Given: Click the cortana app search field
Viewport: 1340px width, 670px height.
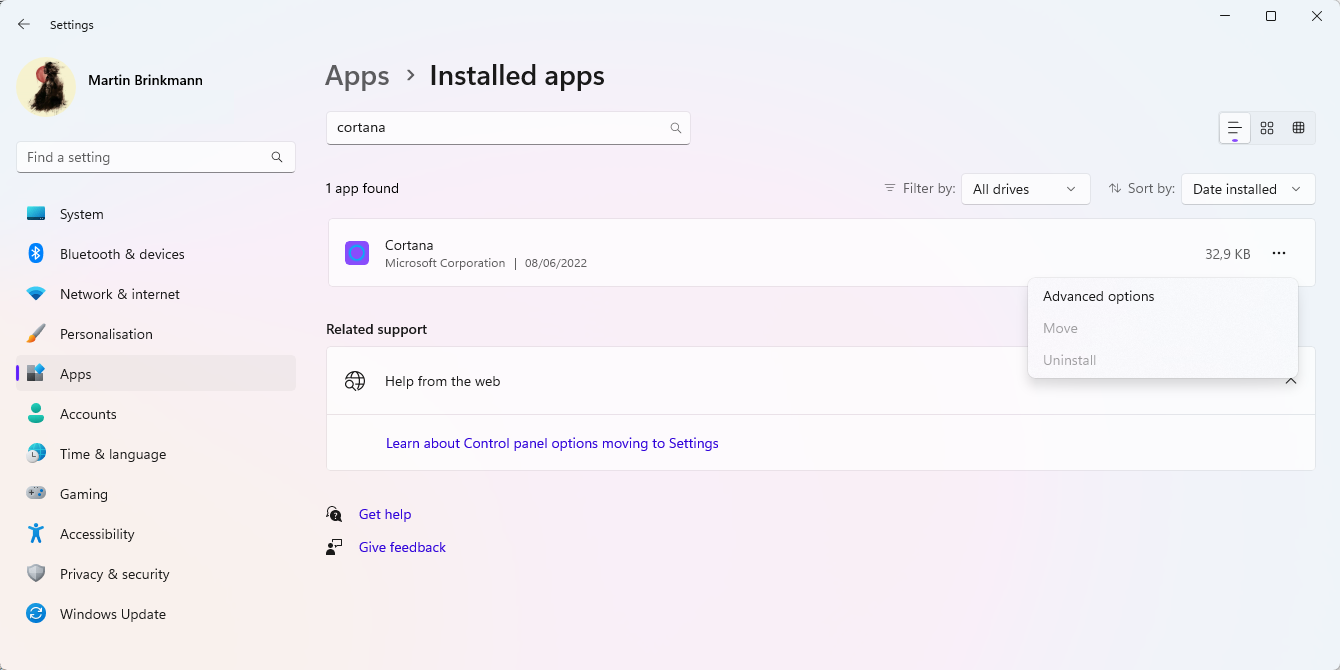Looking at the screenshot, I should (508, 128).
